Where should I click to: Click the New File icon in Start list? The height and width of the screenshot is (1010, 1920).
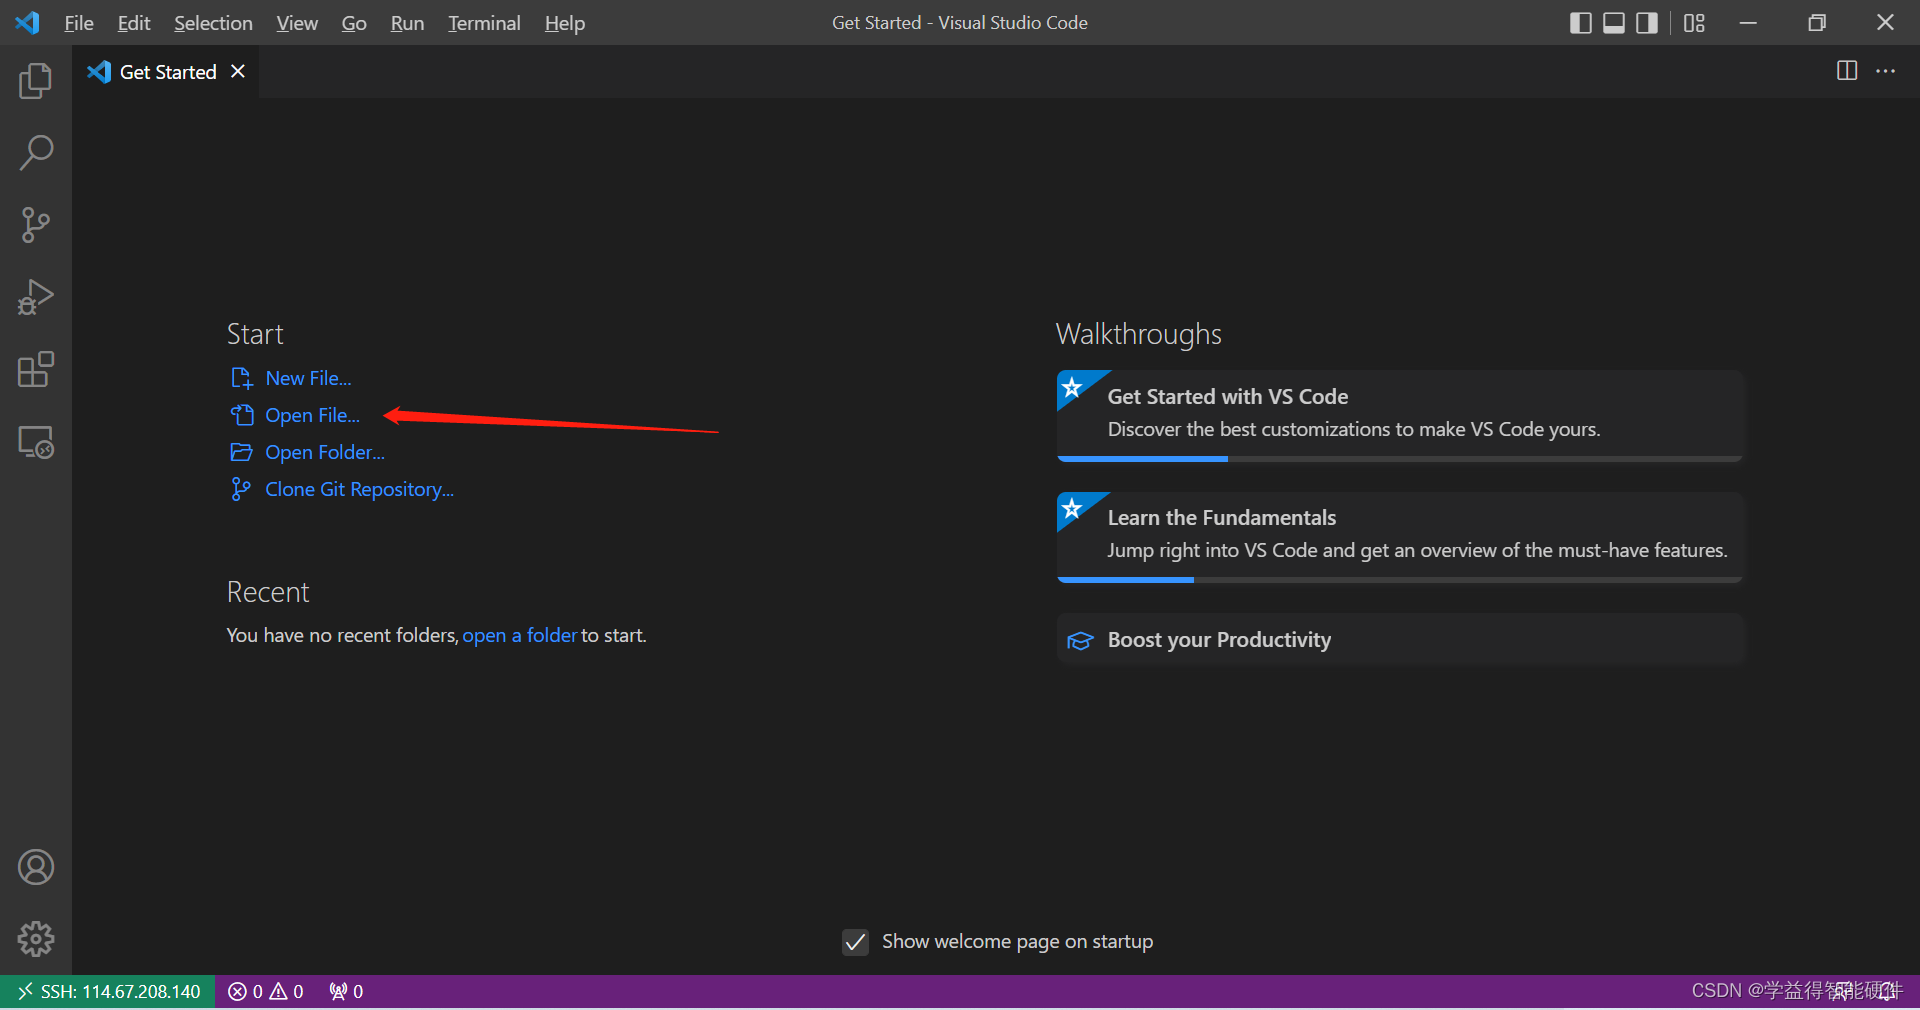click(x=241, y=378)
